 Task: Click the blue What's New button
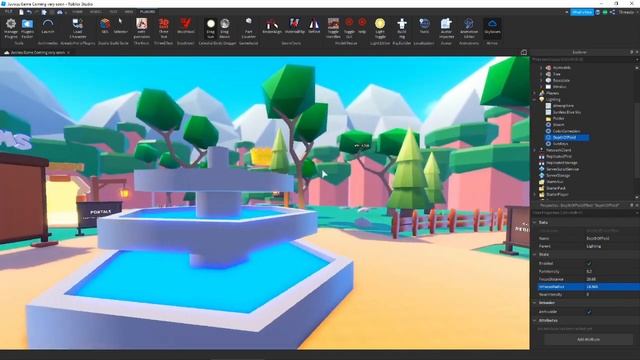(582, 12)
